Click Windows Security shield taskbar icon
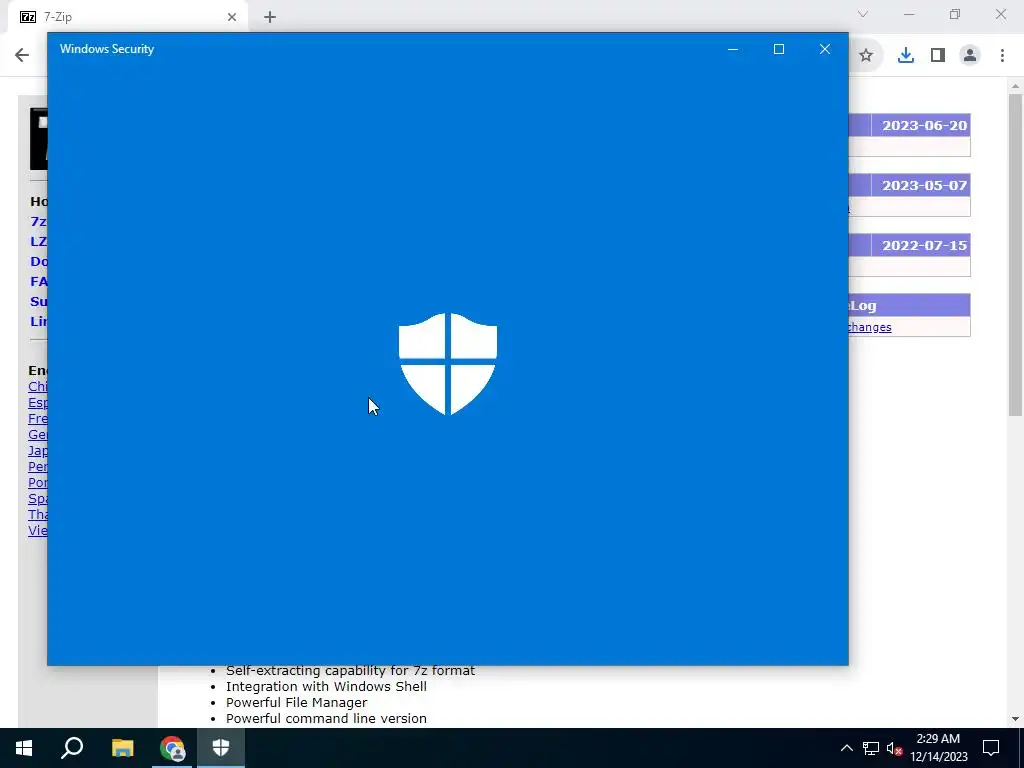 221,748
